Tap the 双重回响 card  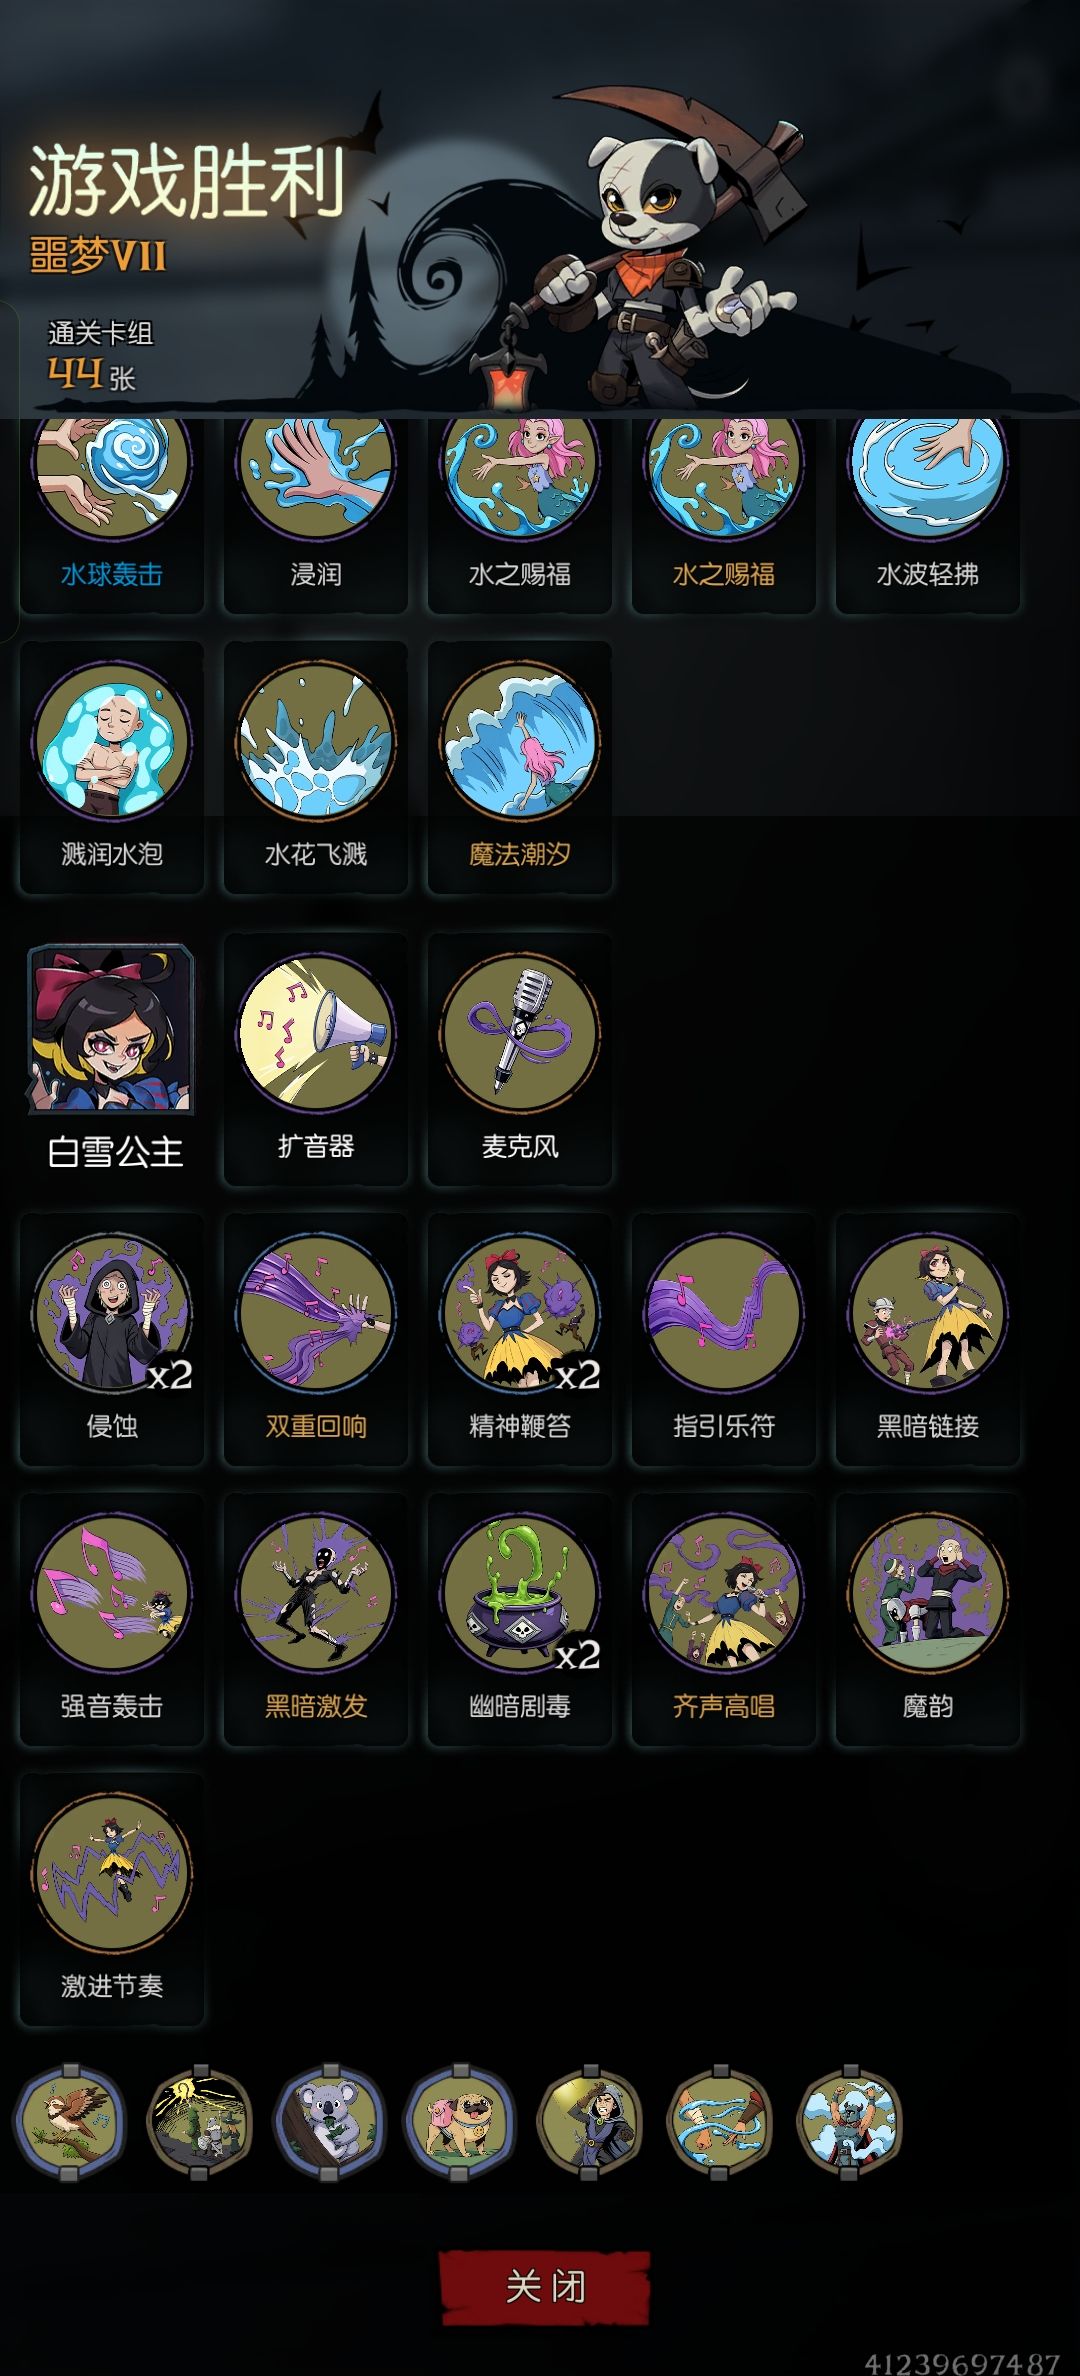click(315, 1339)
